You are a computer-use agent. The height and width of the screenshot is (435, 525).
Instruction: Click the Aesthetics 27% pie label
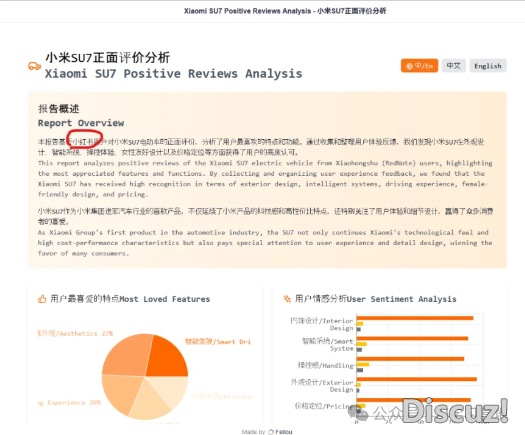pos(75,334)
